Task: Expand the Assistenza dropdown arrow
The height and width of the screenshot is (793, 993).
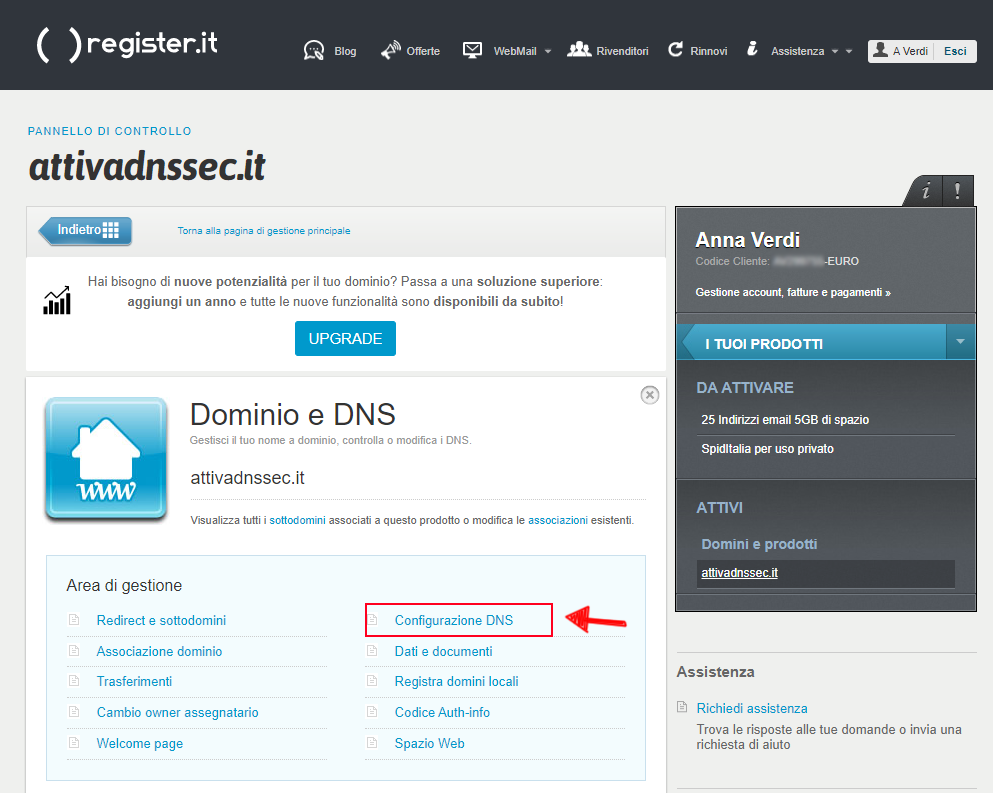Action: click(x=835, y=51)
